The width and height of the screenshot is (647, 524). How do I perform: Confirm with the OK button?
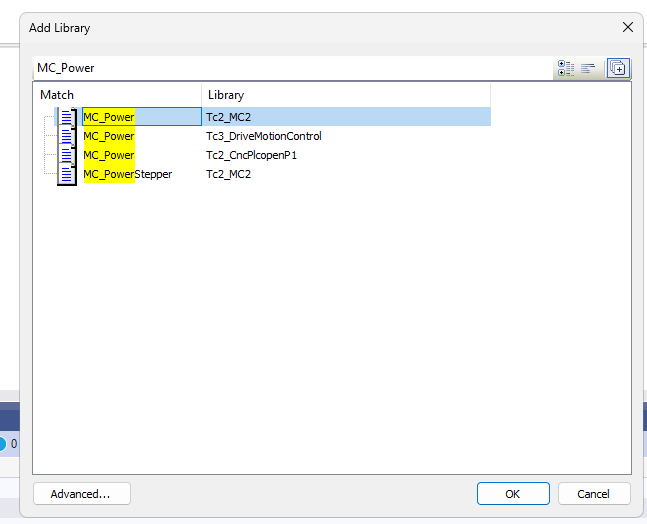click(513, 494)
